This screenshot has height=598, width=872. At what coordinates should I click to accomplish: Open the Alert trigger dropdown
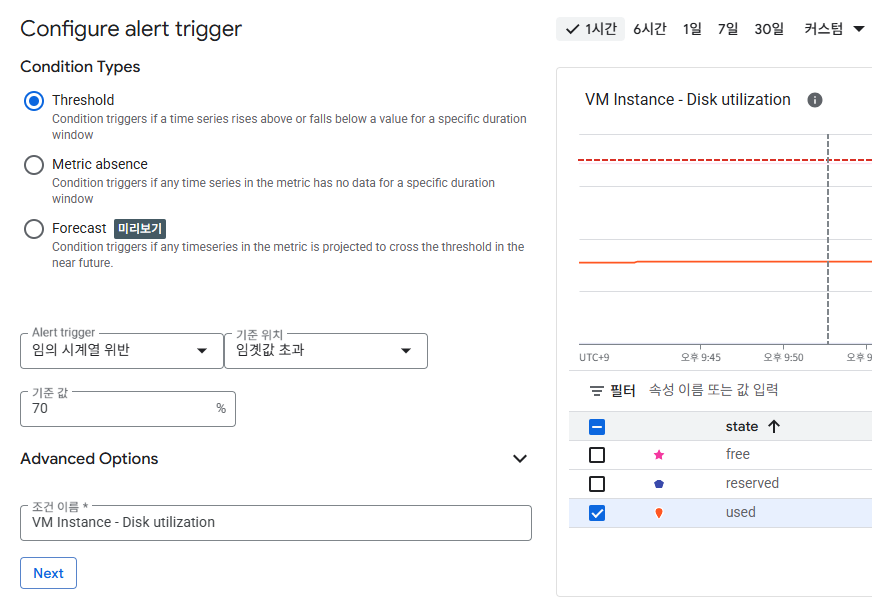coord(122,351)
